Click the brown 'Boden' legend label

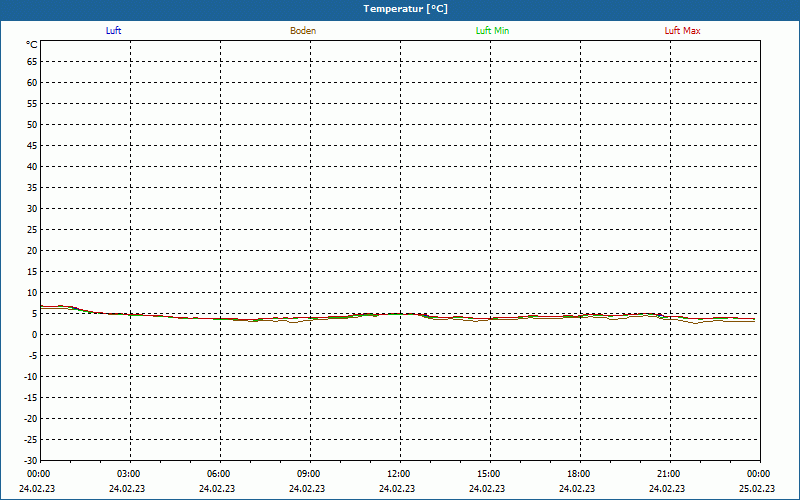(303, 31)
